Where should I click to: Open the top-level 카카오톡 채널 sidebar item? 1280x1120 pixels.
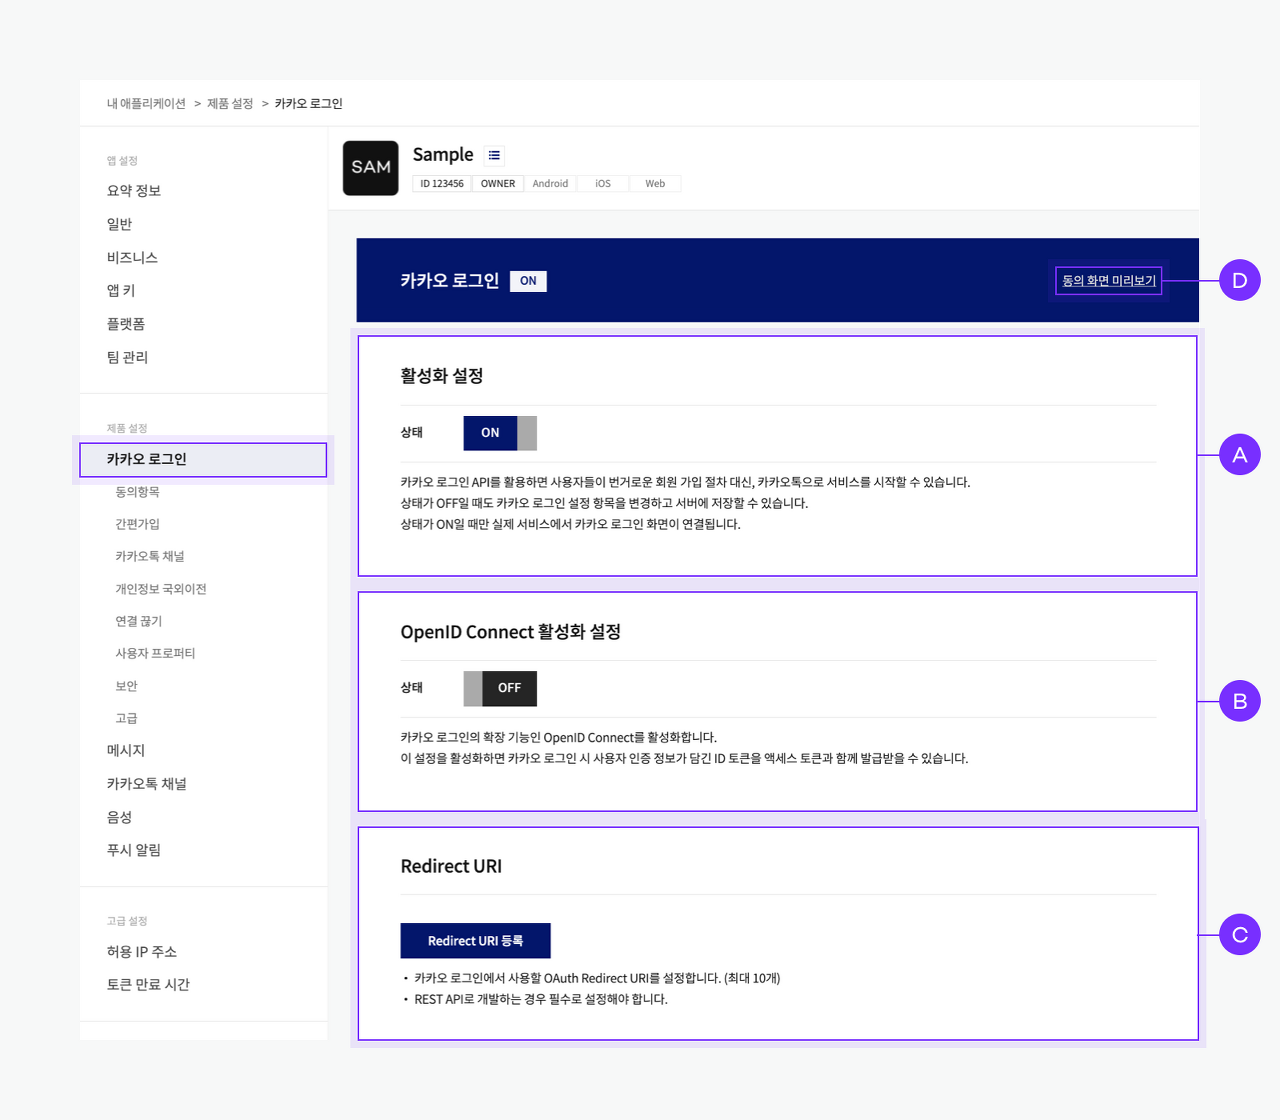point(146,784)
